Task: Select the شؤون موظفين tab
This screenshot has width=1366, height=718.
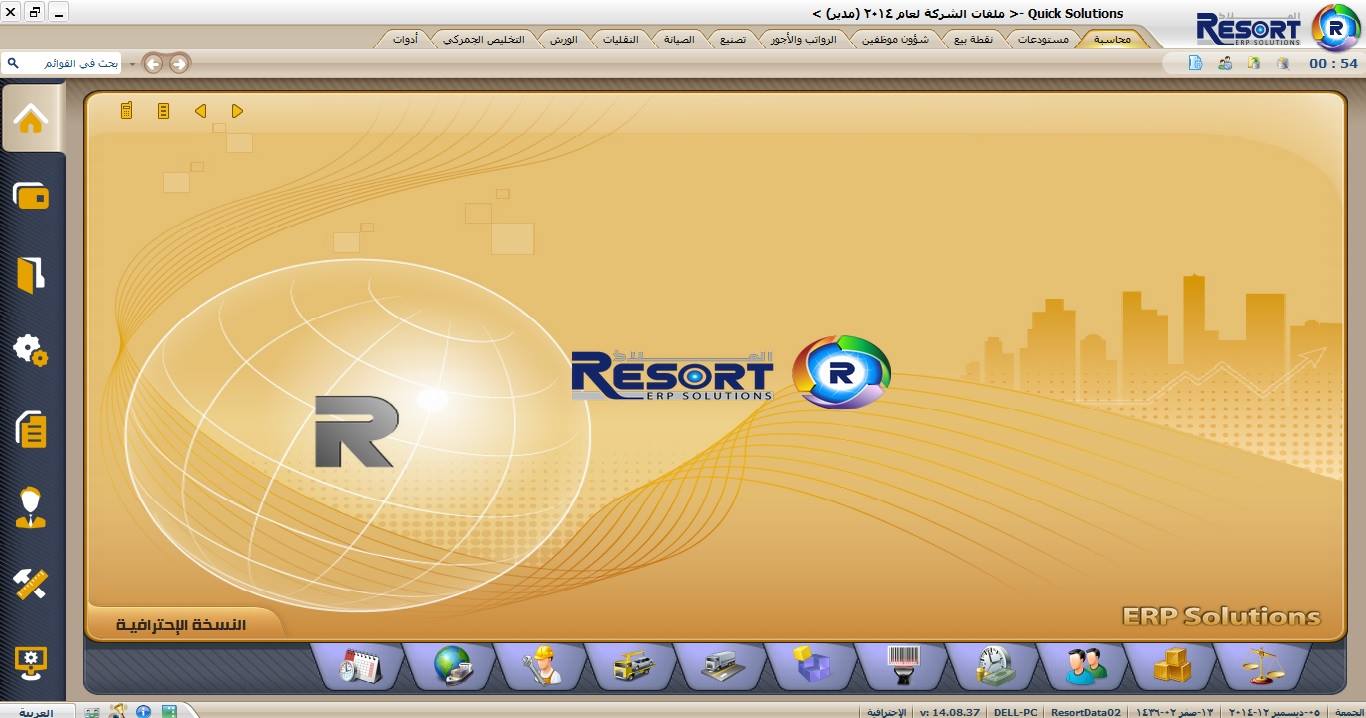Action: click(x=895, y=39)
